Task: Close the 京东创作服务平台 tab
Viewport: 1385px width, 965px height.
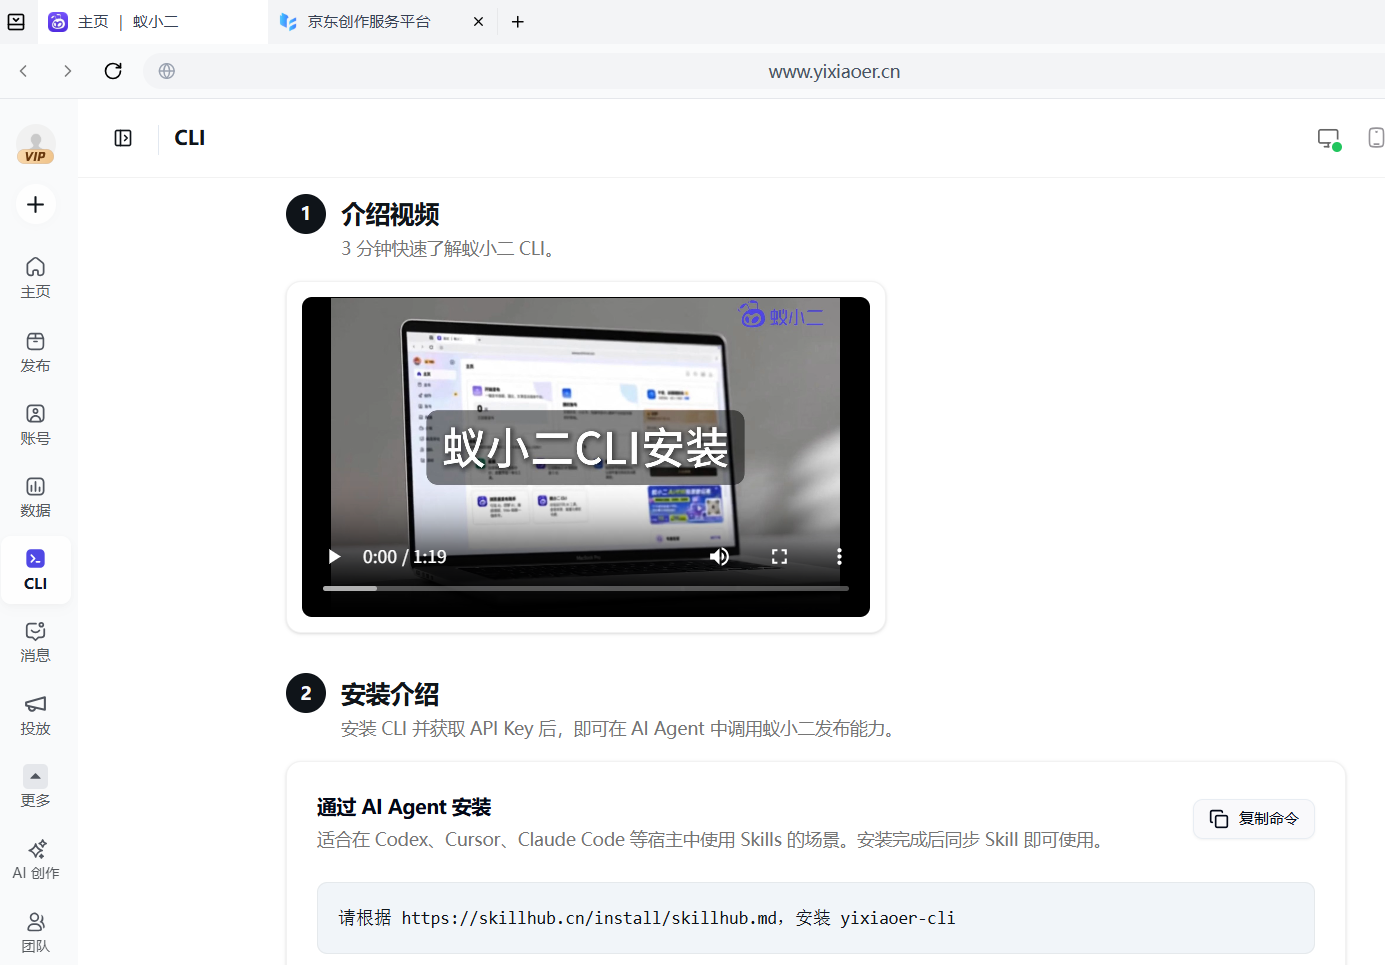Action: click(478, 22)
